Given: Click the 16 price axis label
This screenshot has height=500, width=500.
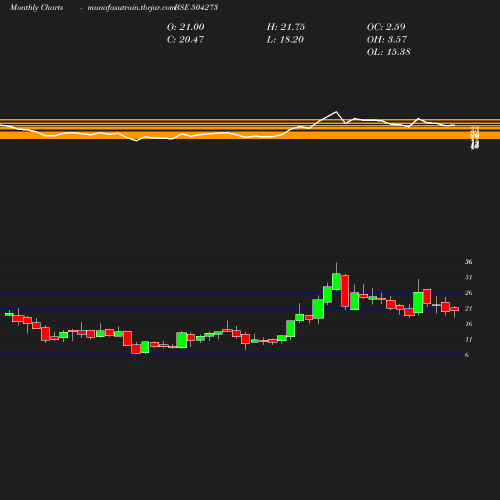Looking at the screenshot, I should [x=469, y=324].
